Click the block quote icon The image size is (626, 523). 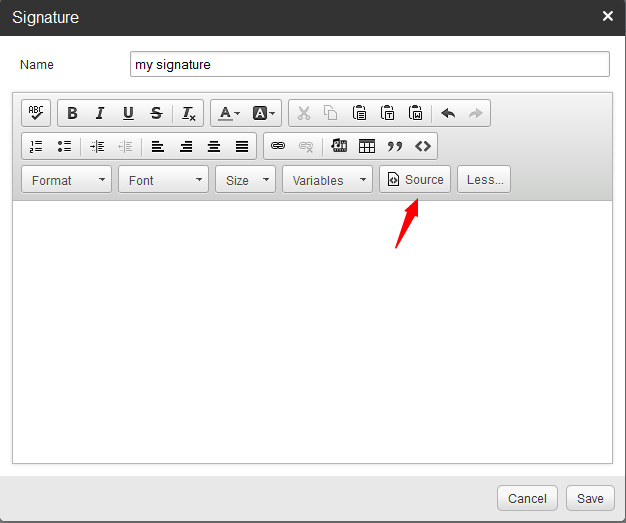click(x=395, y=146)
